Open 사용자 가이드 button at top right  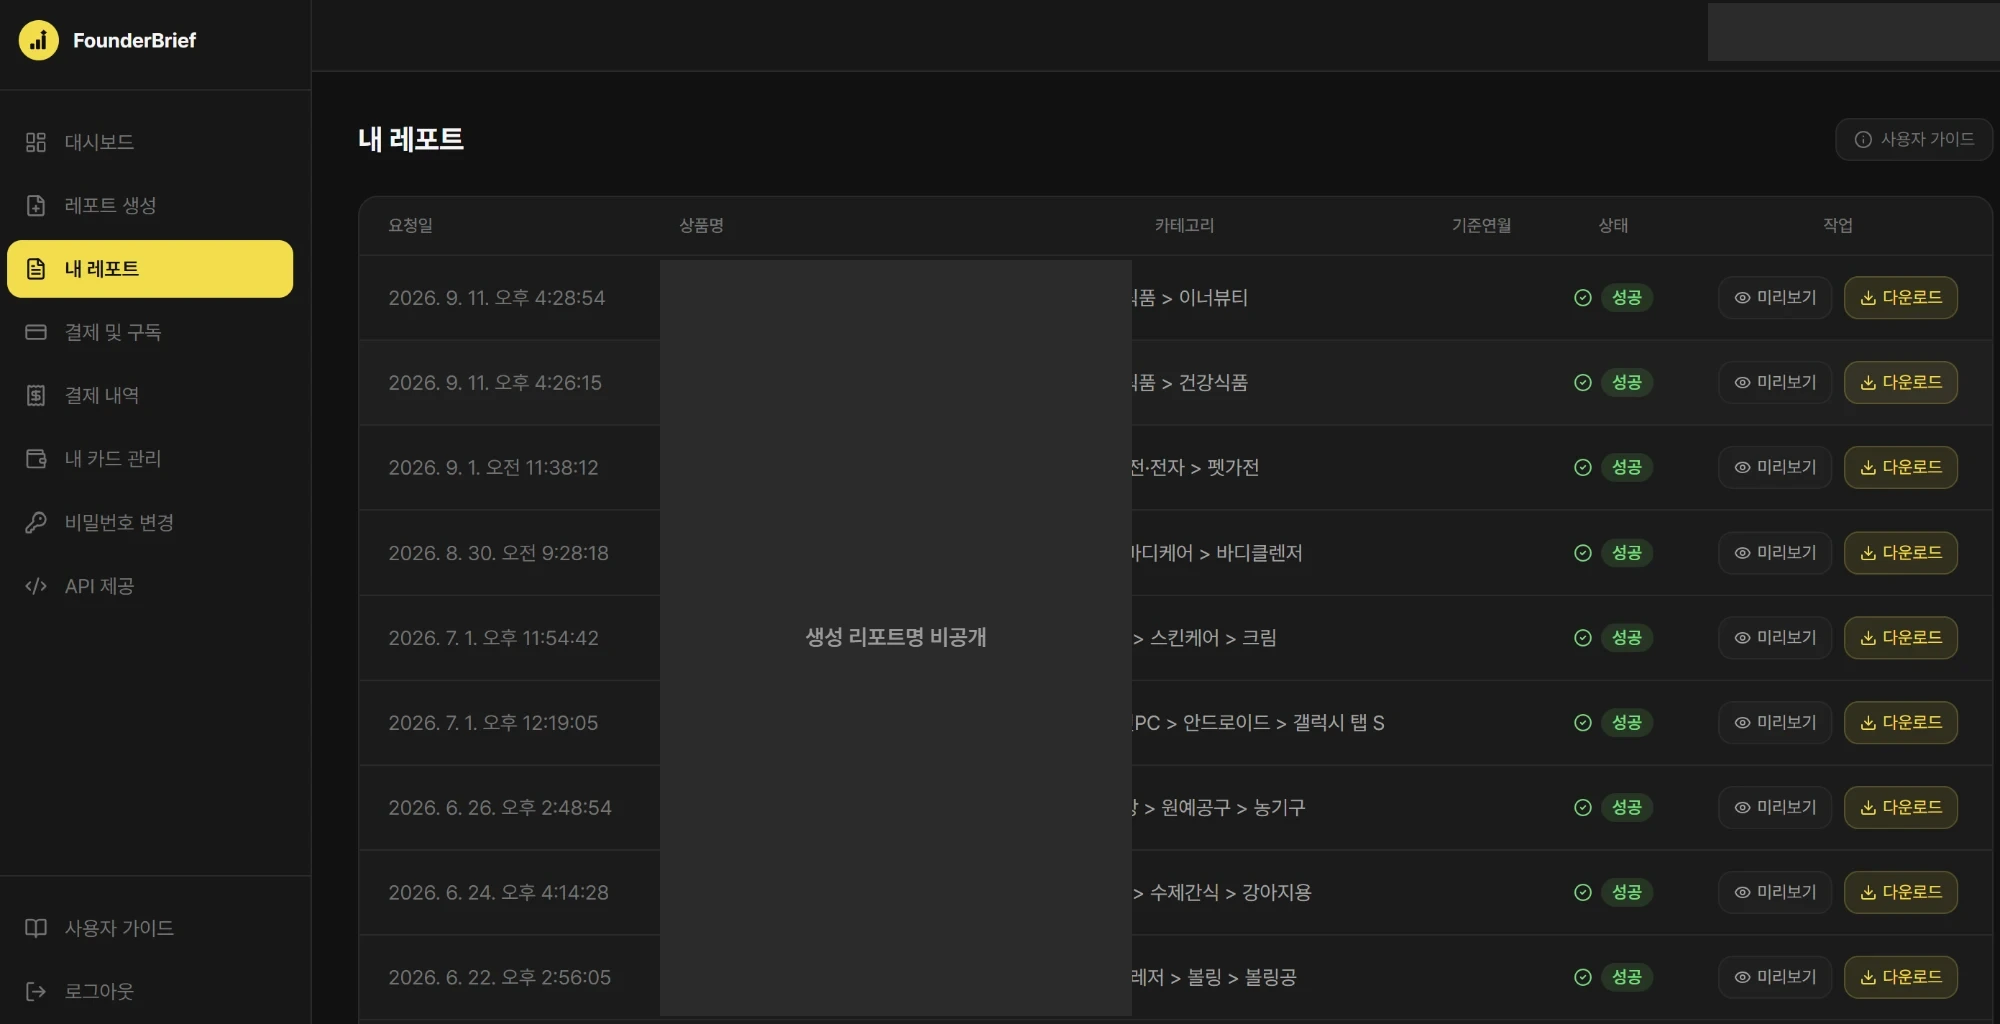click(x=1914, y=139)
